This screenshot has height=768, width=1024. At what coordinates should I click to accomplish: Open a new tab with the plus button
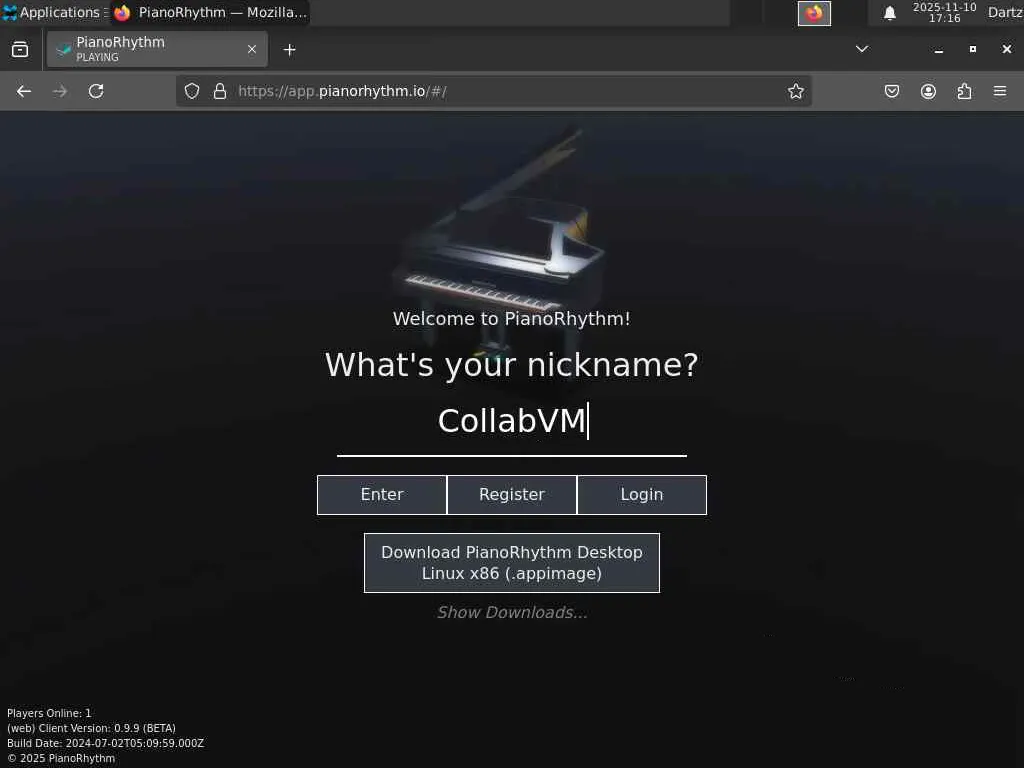click(x=289, y=50)
